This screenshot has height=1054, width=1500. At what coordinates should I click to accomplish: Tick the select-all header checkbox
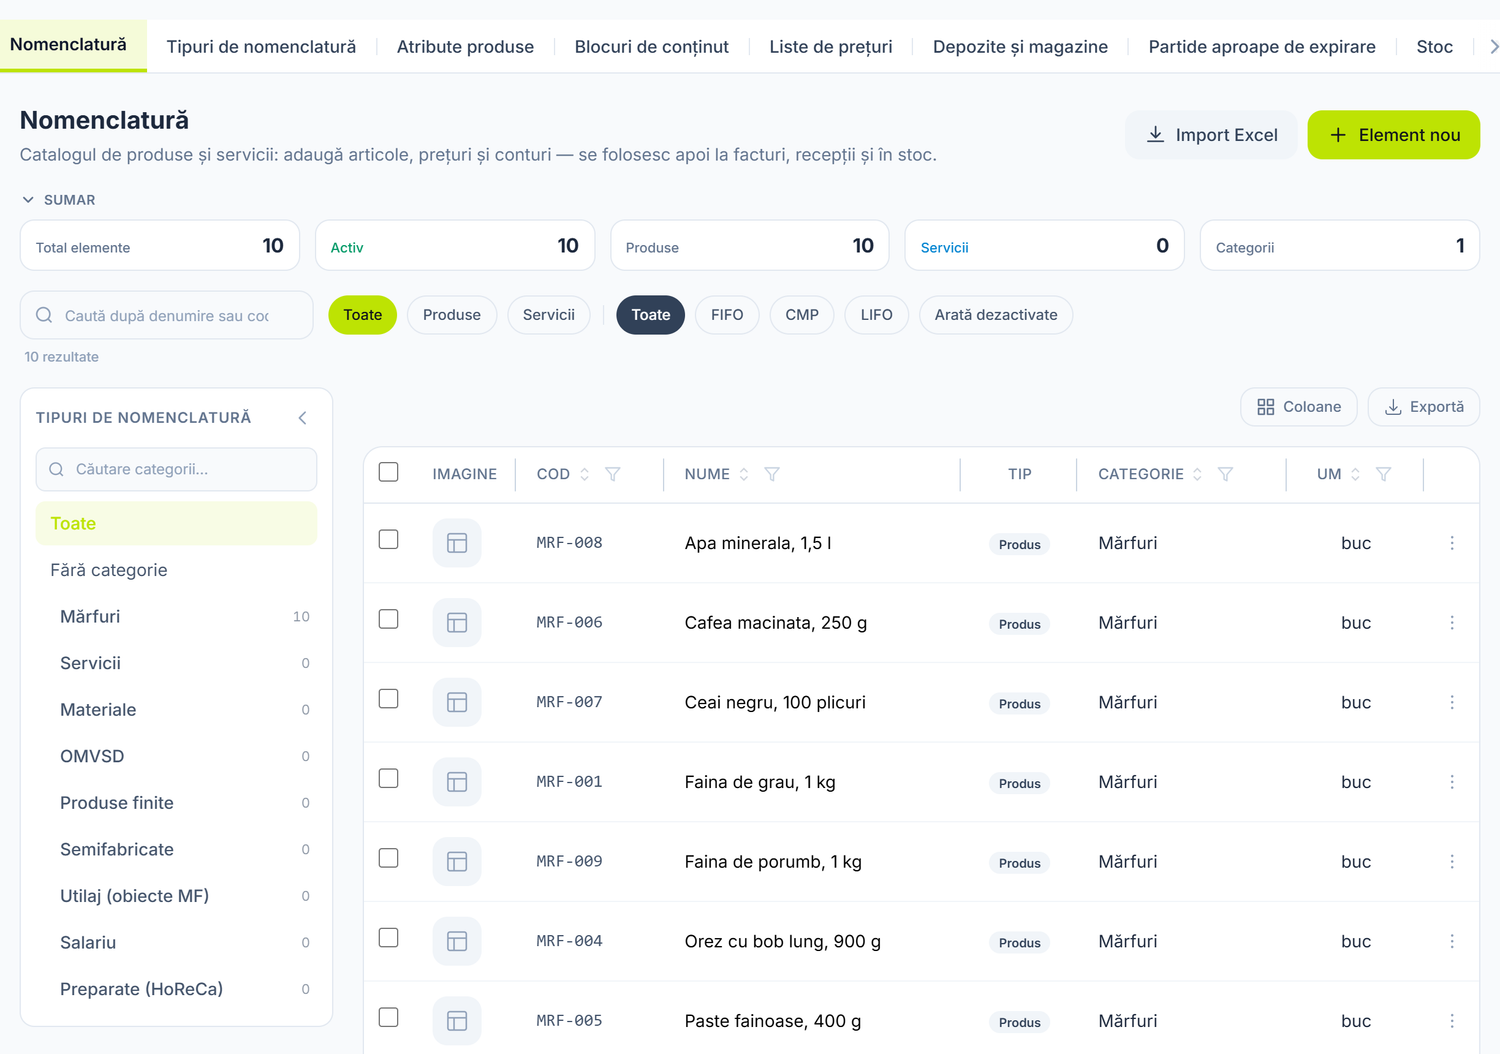[x=389, y=472]
